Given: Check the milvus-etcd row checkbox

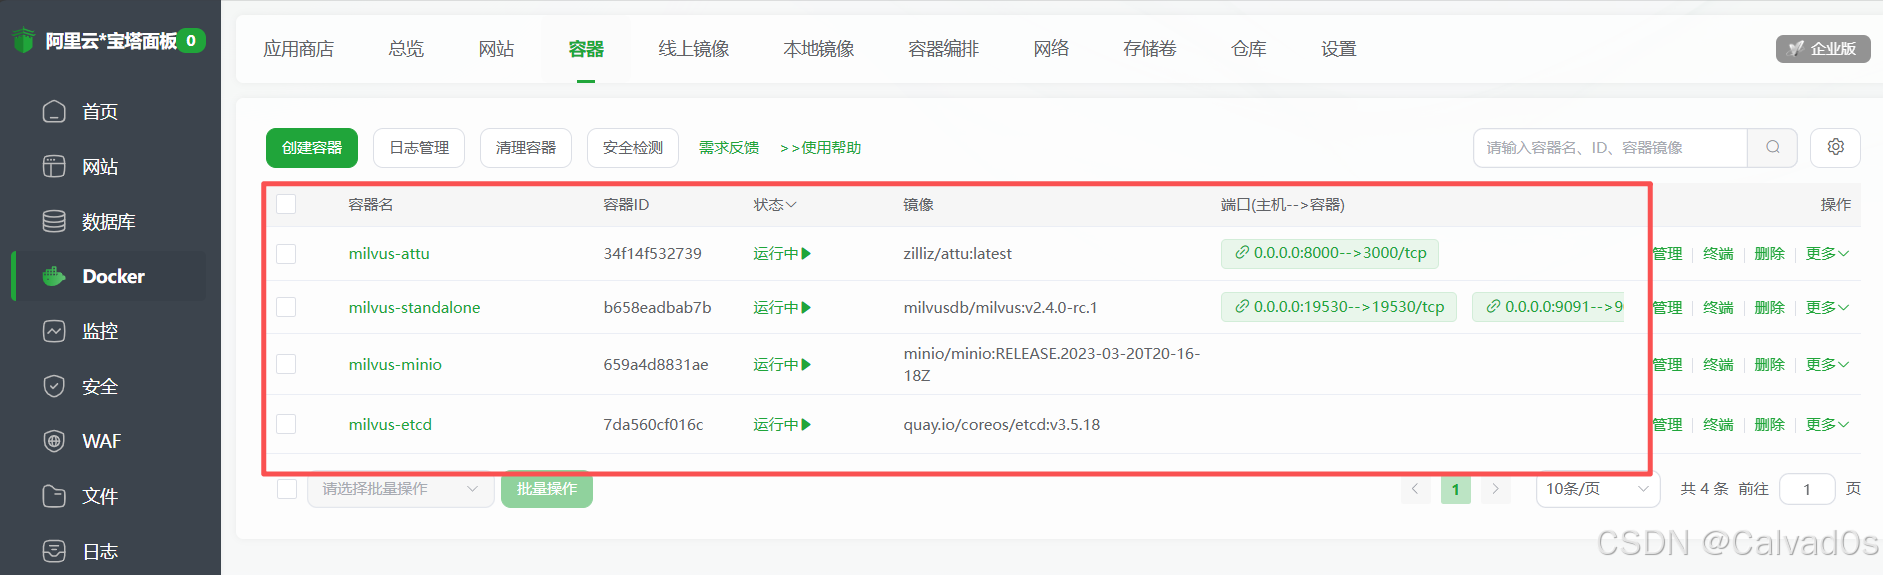Looking at the screenshot, I should tap(286, 424).
